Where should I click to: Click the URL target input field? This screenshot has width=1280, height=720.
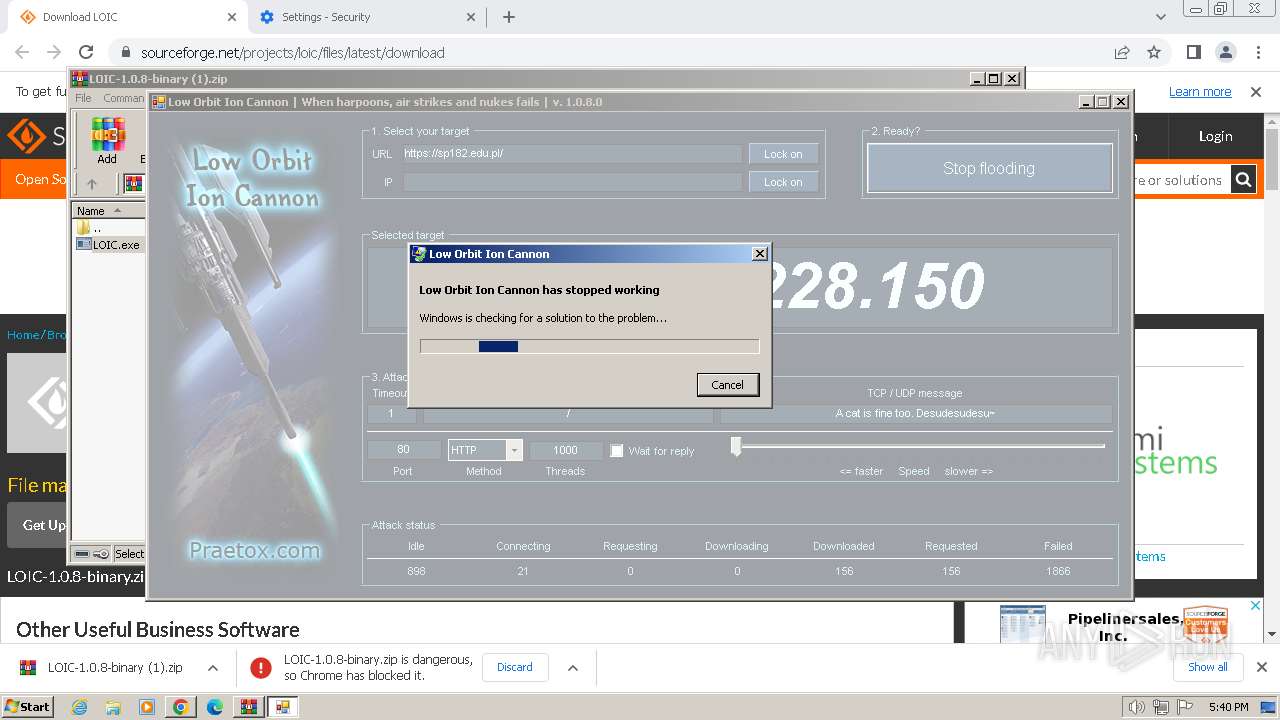[572, 154]
